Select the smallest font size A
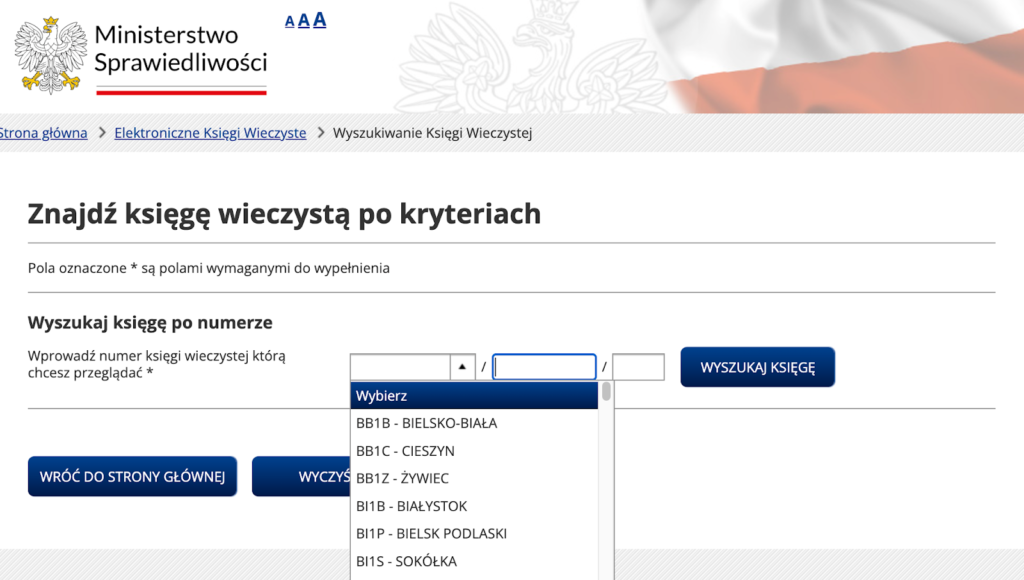Screen dimensions: 1024x580 click(290, 22)
